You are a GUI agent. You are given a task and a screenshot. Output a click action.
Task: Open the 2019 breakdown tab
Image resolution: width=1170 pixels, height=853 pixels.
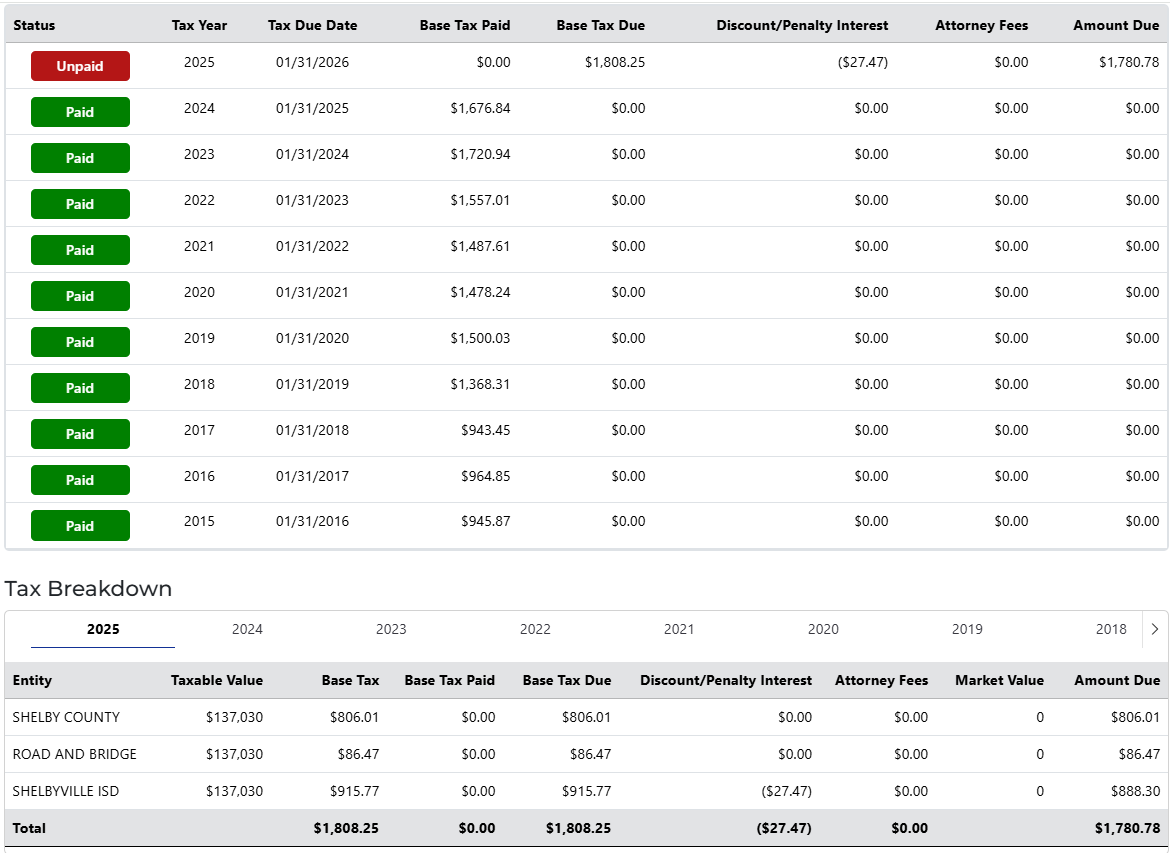pyautogui.click(x=967, y=629)
